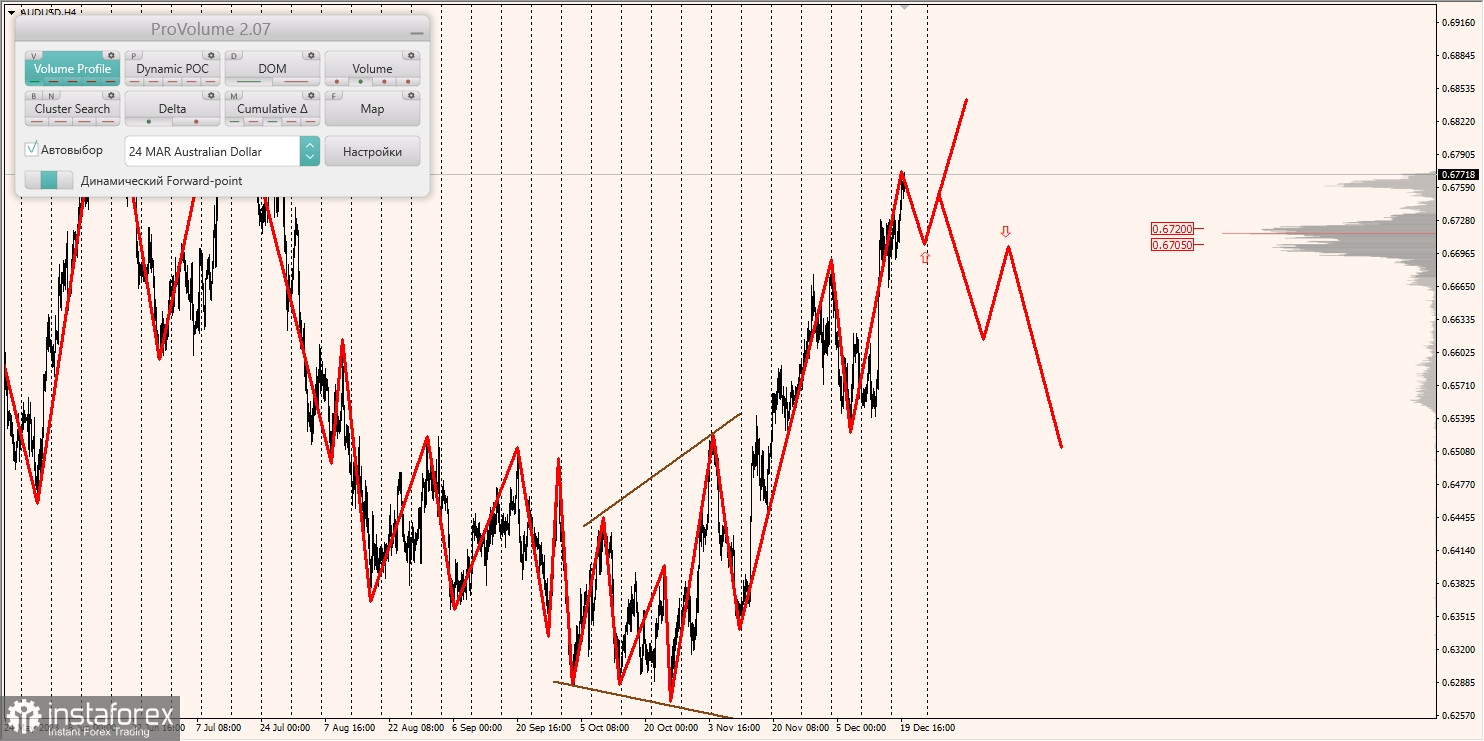Click the M hotkey tag on Cumulative Δ
The width and height of the screenshot is (1484, 741).
point(234,96)
